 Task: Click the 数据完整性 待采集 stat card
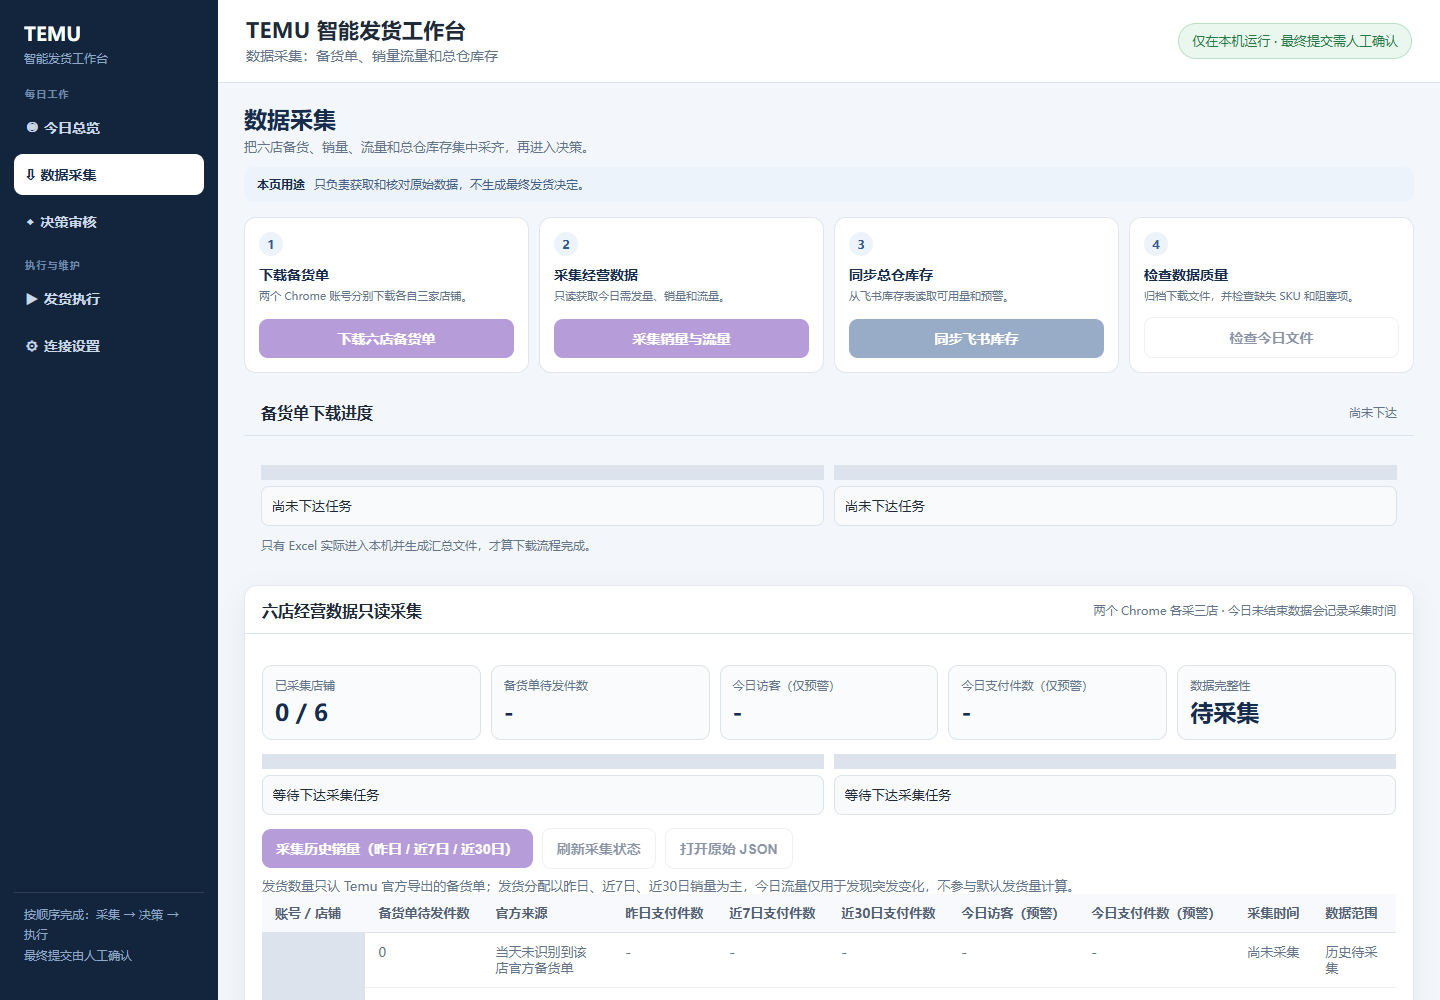tap(1286, 703)
